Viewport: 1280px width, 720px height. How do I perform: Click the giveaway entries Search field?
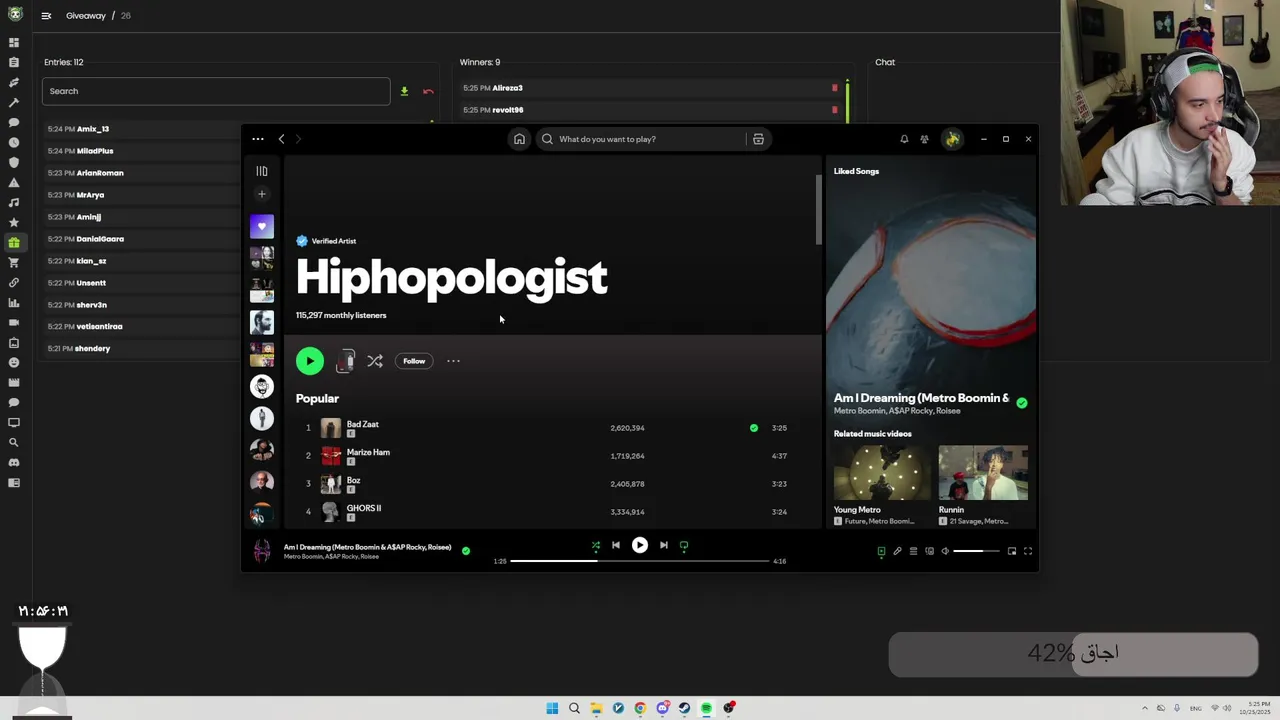click(216, 91)
